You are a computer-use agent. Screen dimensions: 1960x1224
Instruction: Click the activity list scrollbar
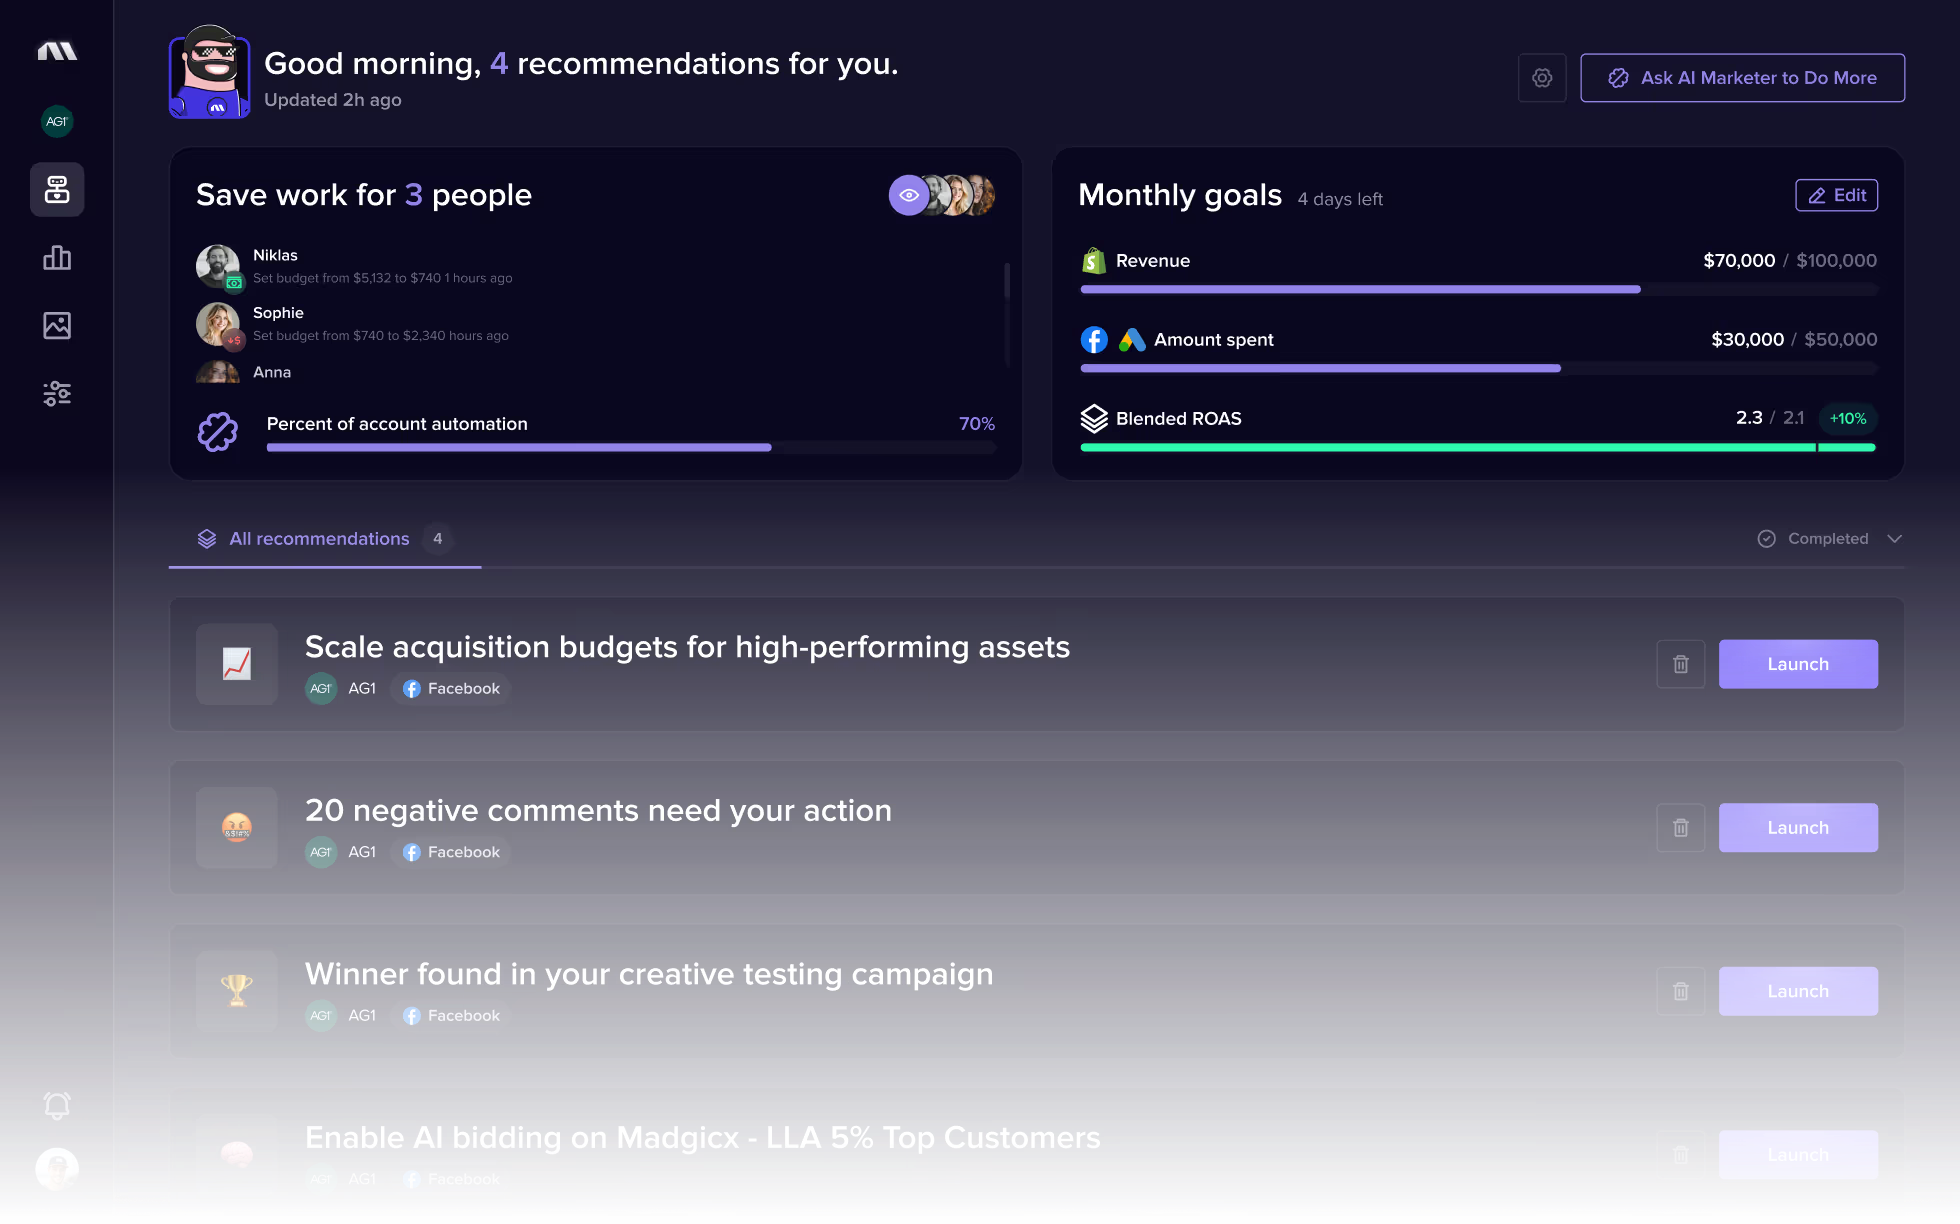1006,282
